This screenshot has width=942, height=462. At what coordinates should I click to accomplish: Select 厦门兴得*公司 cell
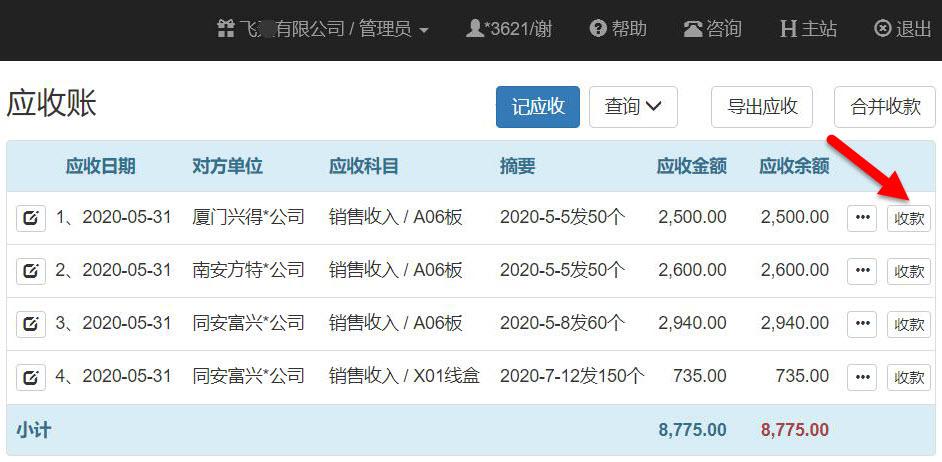(249, 217)
